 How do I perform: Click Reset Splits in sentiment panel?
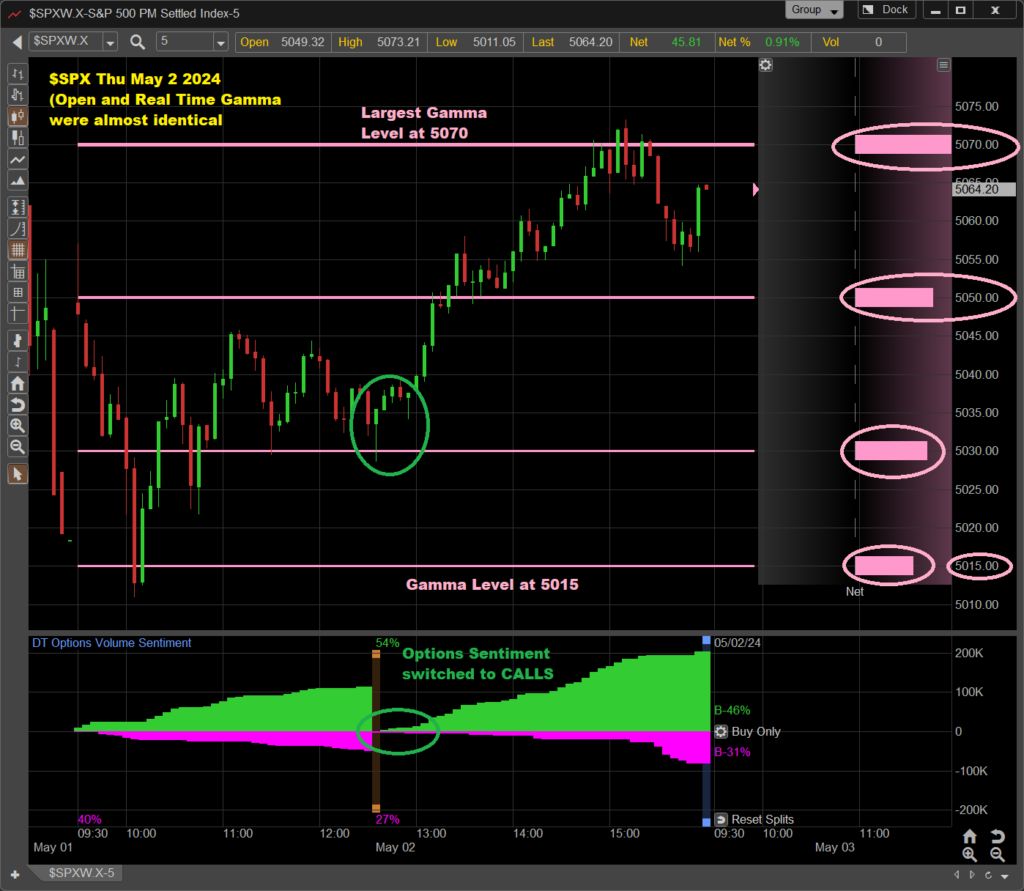pyautogui.click(x=756, y=819)
